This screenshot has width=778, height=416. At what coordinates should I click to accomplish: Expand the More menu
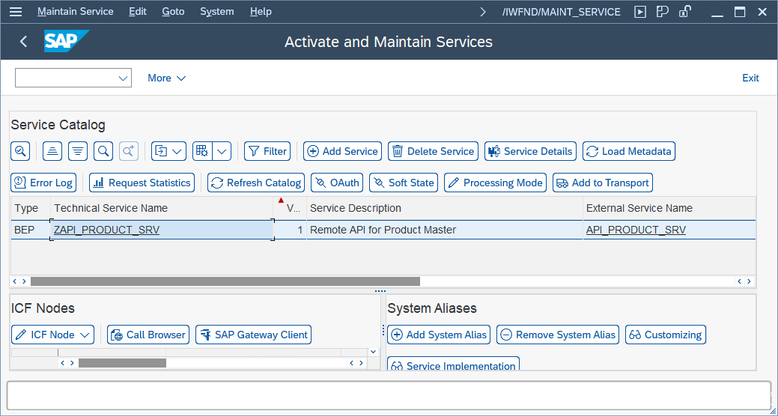pyautogui.click(x=166, y=78)
